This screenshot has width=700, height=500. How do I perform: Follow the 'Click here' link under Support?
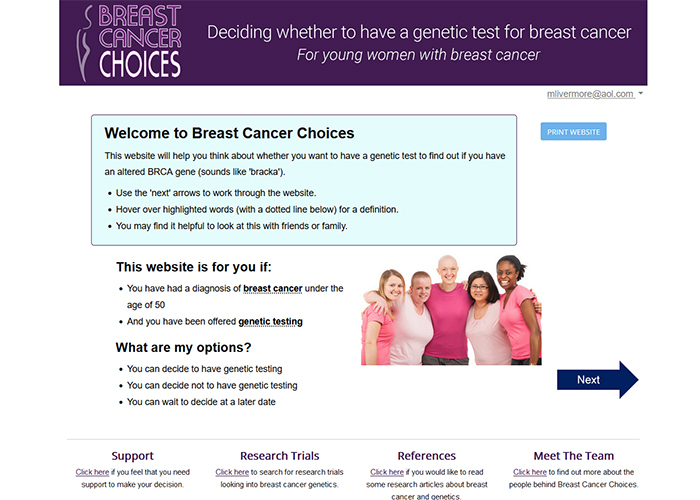(x=92, y=472)
